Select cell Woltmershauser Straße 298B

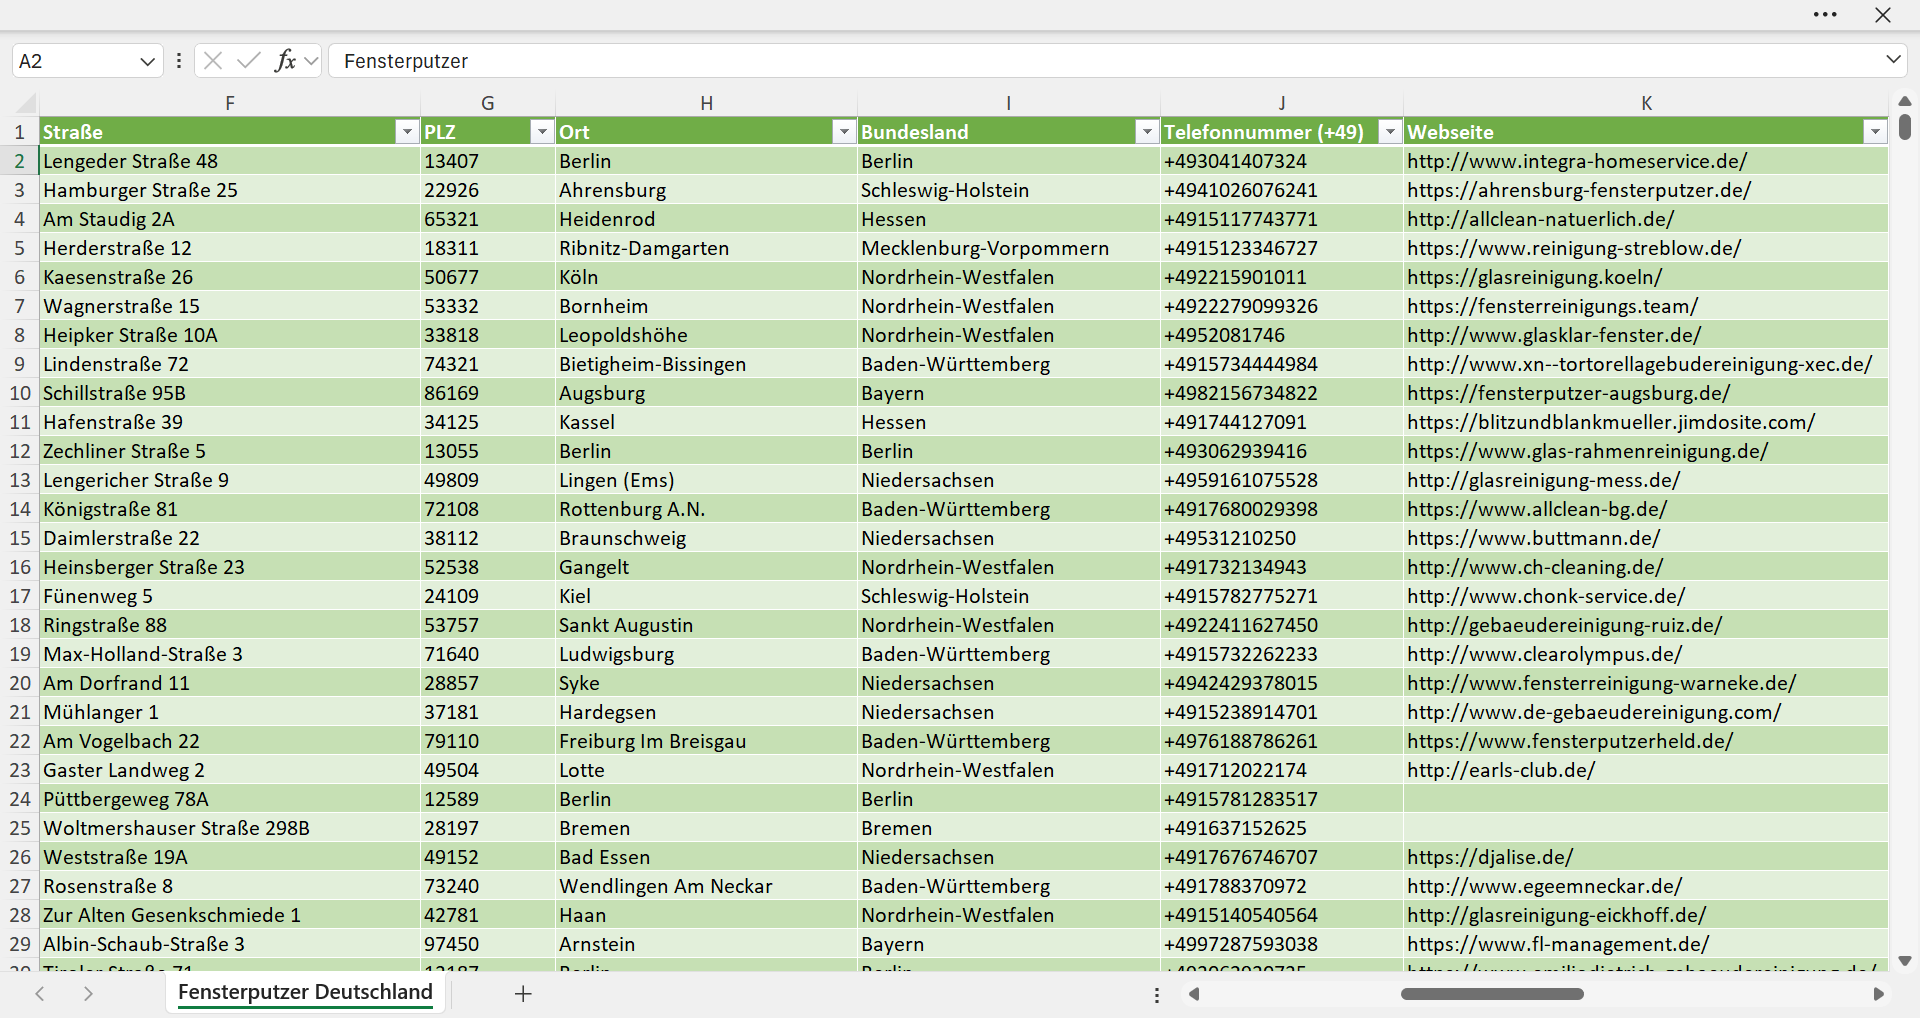(x=230, y=828)
